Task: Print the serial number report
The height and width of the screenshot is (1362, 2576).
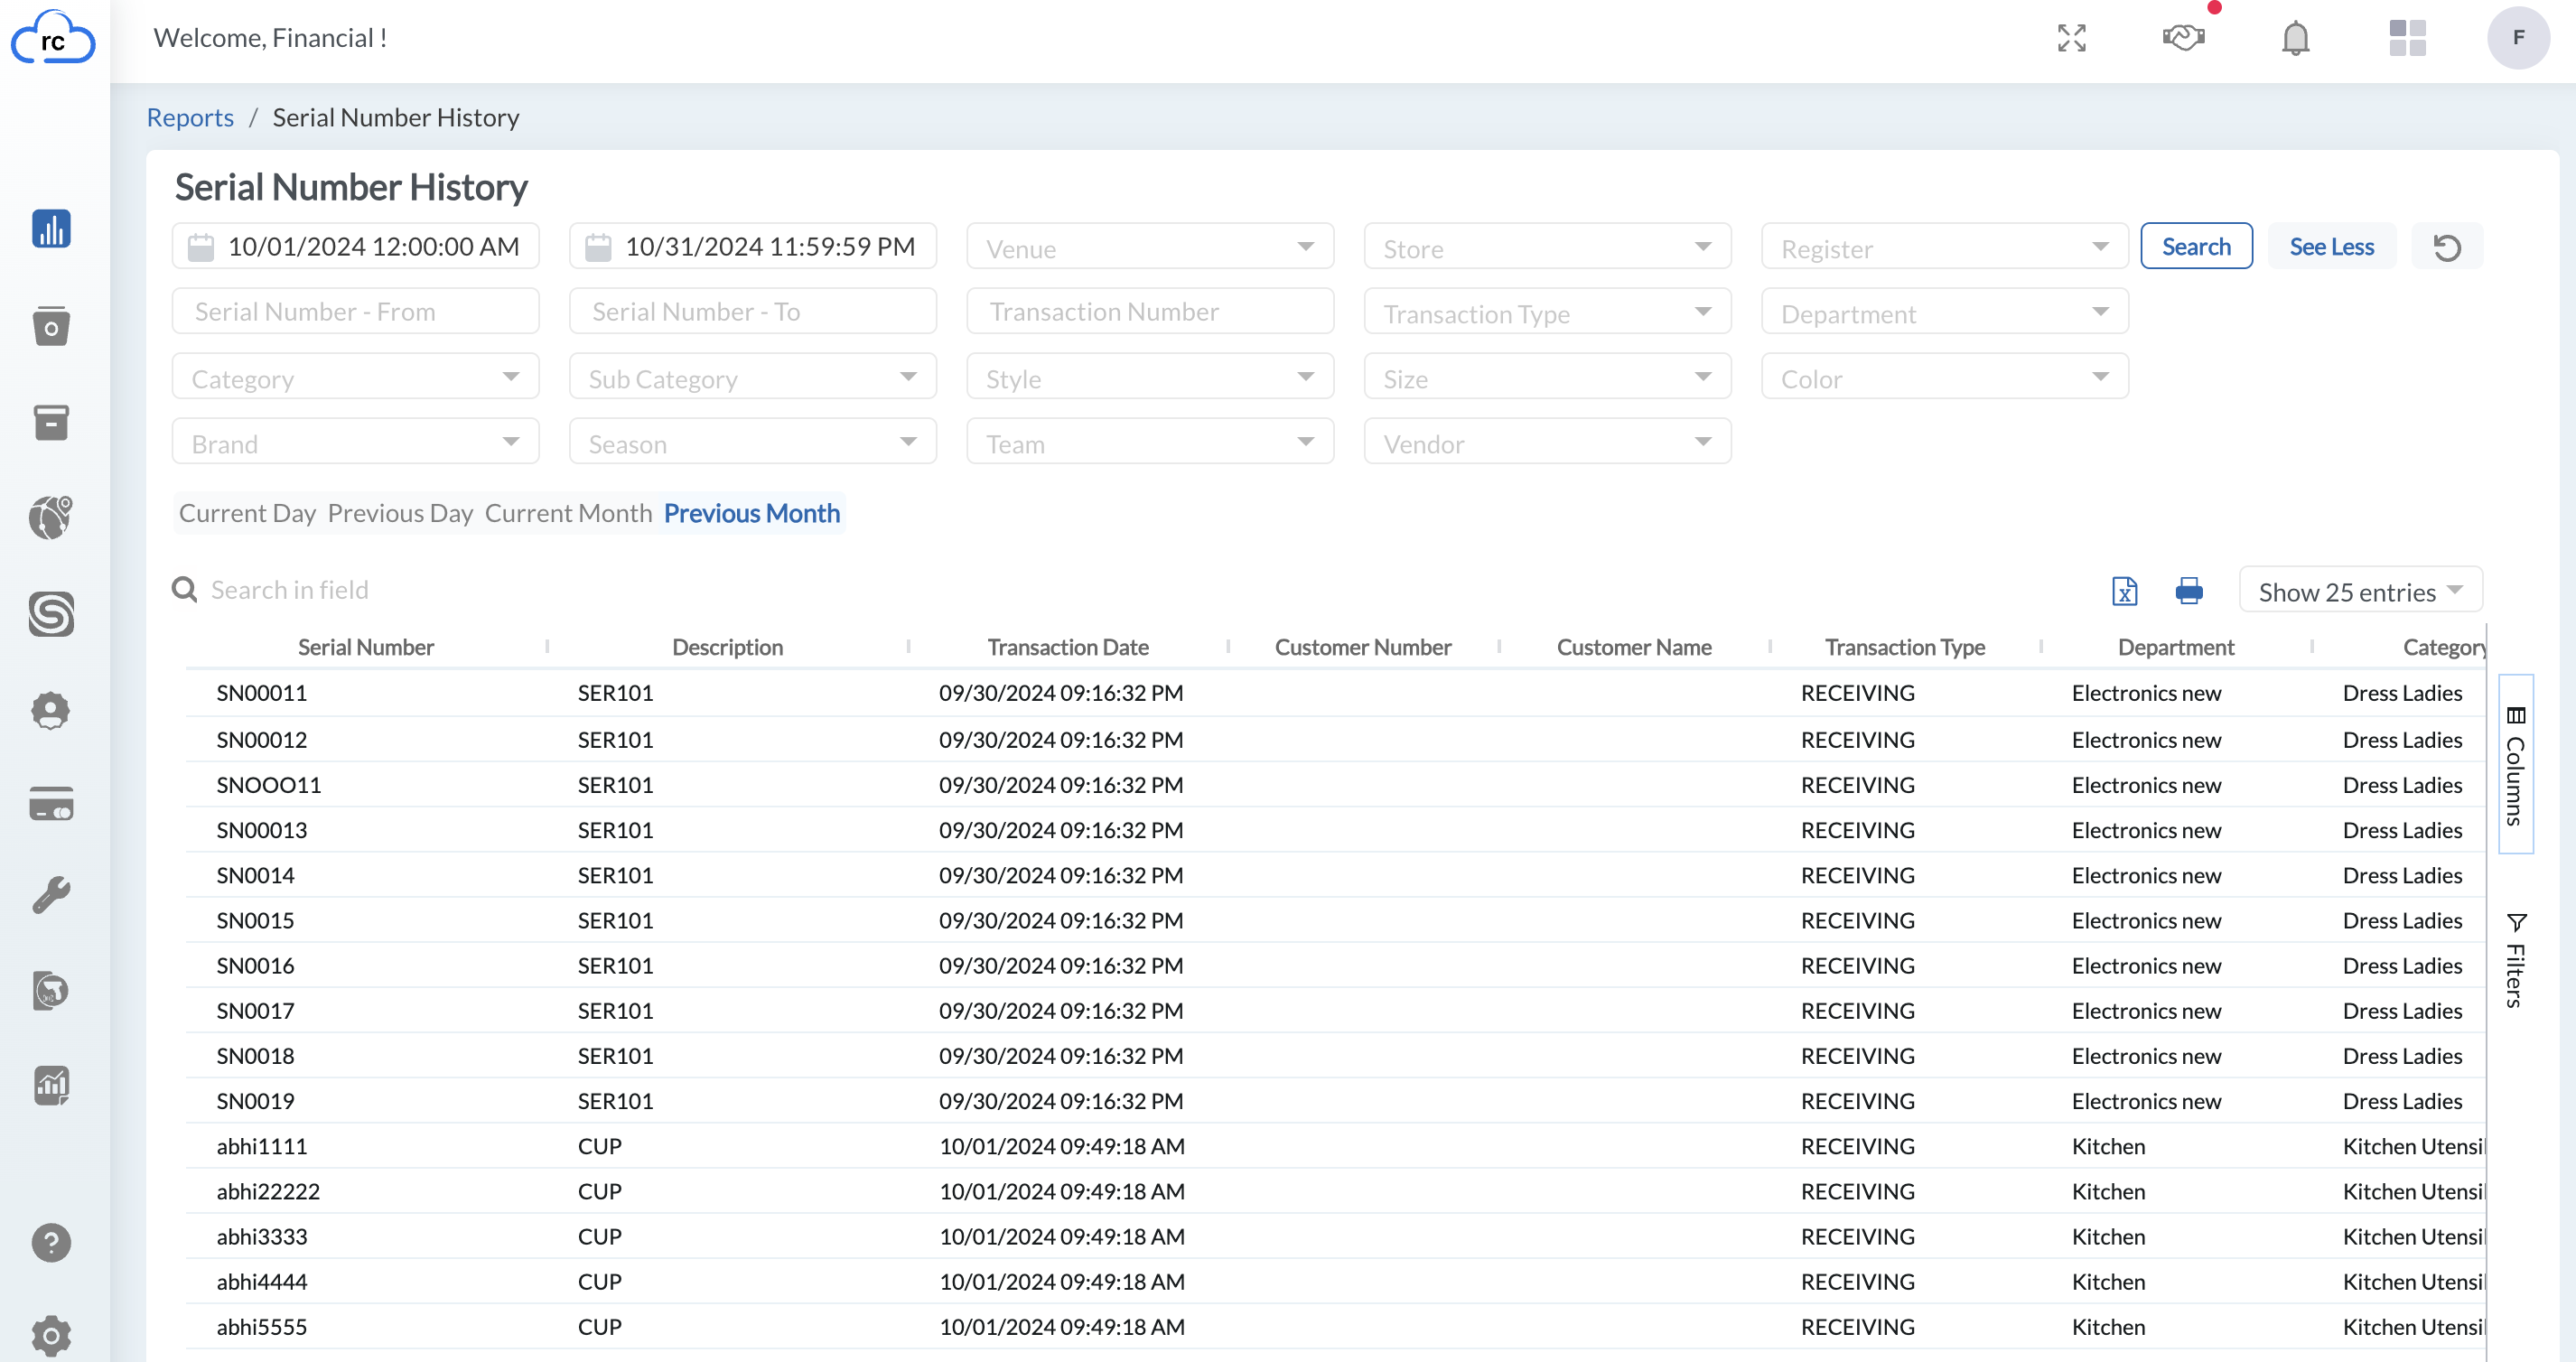Action: 2189,591
